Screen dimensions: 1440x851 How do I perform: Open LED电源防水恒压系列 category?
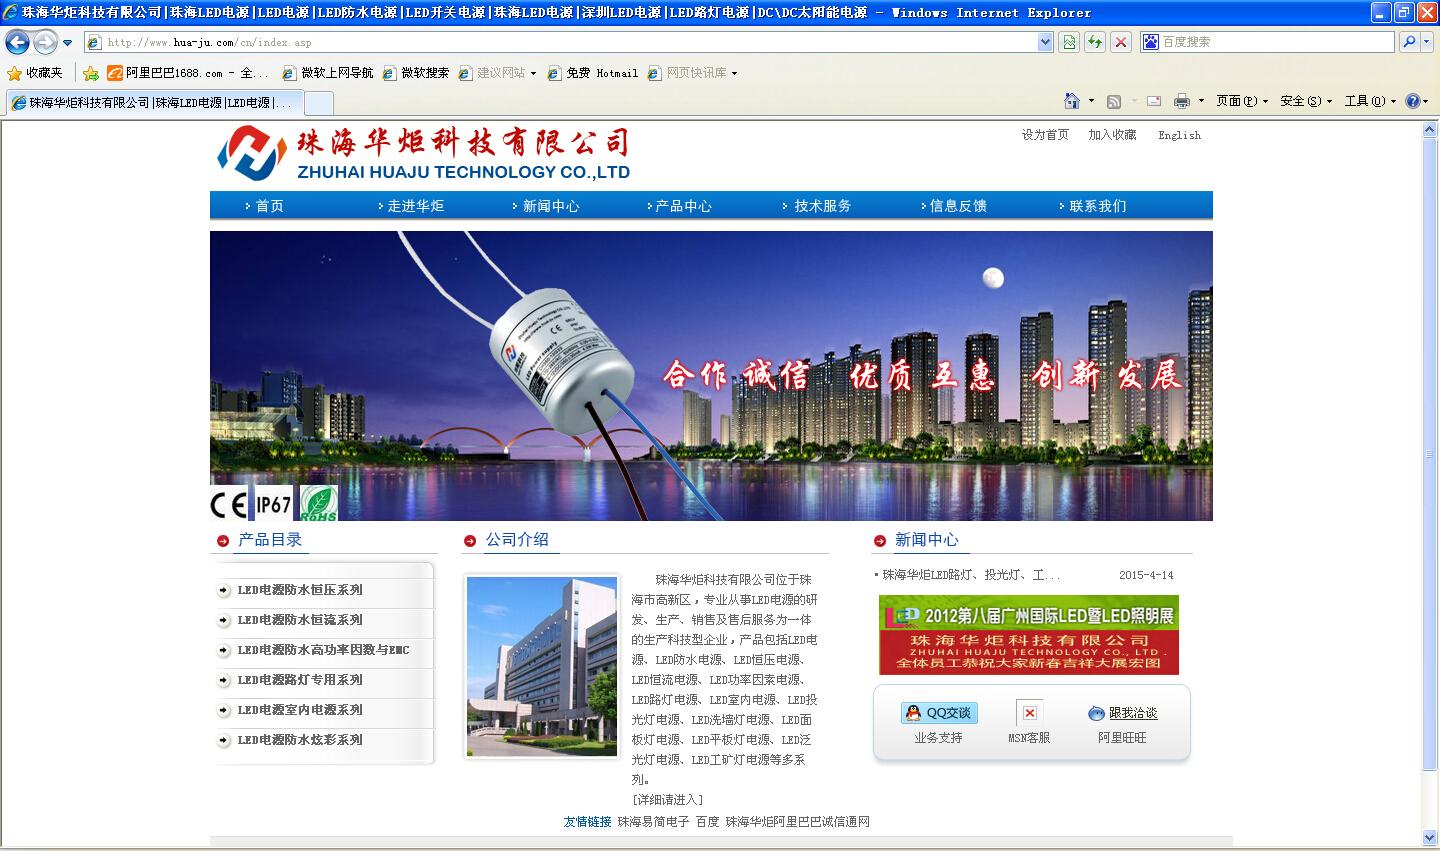300,590
